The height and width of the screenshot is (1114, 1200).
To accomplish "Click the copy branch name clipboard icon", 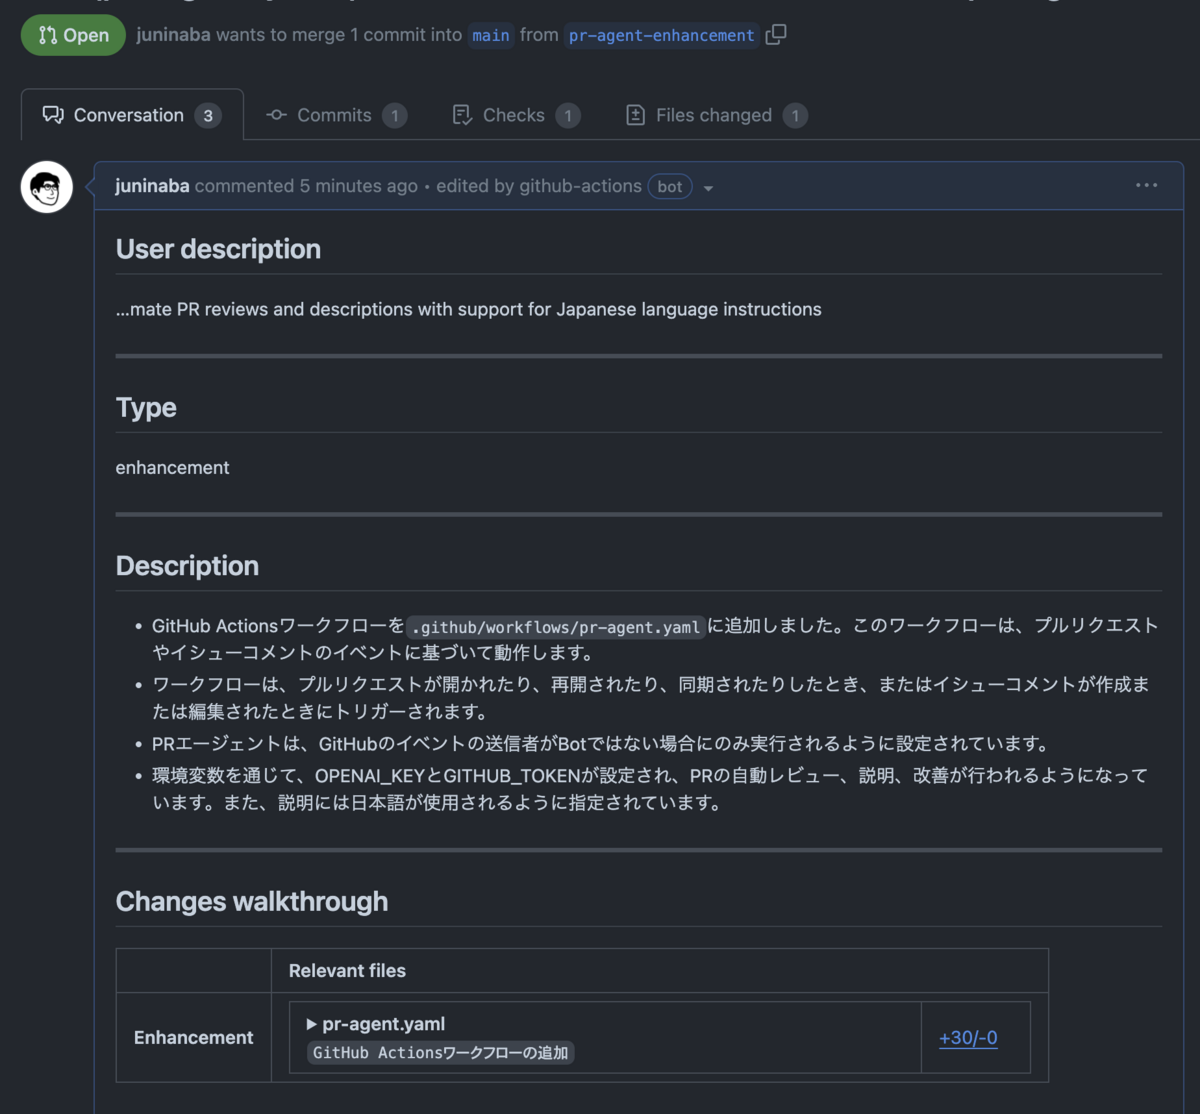I will (776, 34).
